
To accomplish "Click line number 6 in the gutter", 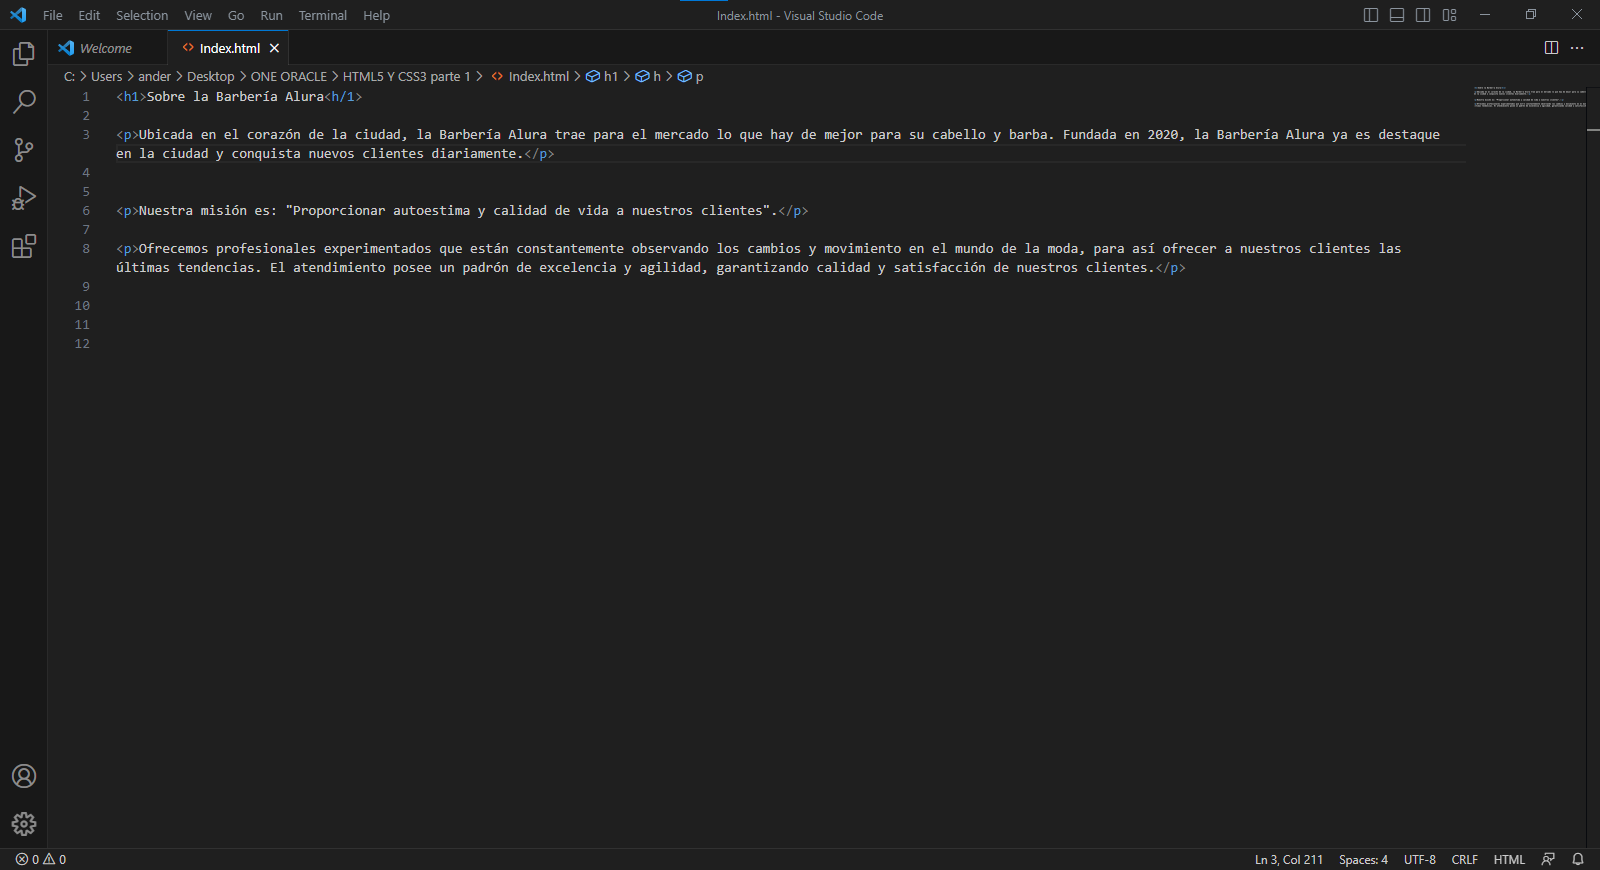I will [x=86, y=211].
